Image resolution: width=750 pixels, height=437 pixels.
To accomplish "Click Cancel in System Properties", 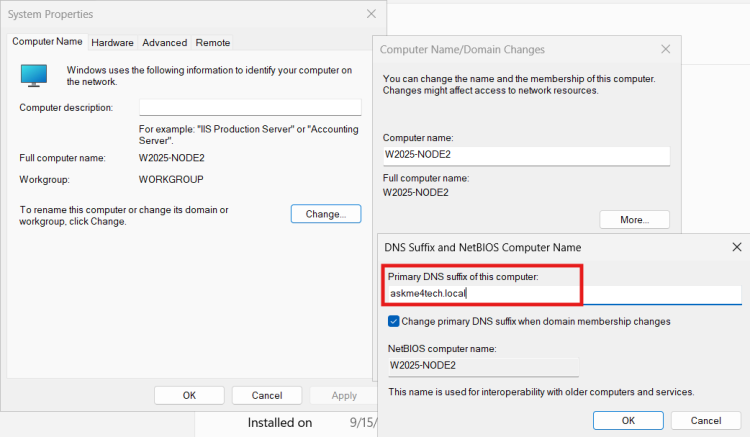I will click(267, 395).
